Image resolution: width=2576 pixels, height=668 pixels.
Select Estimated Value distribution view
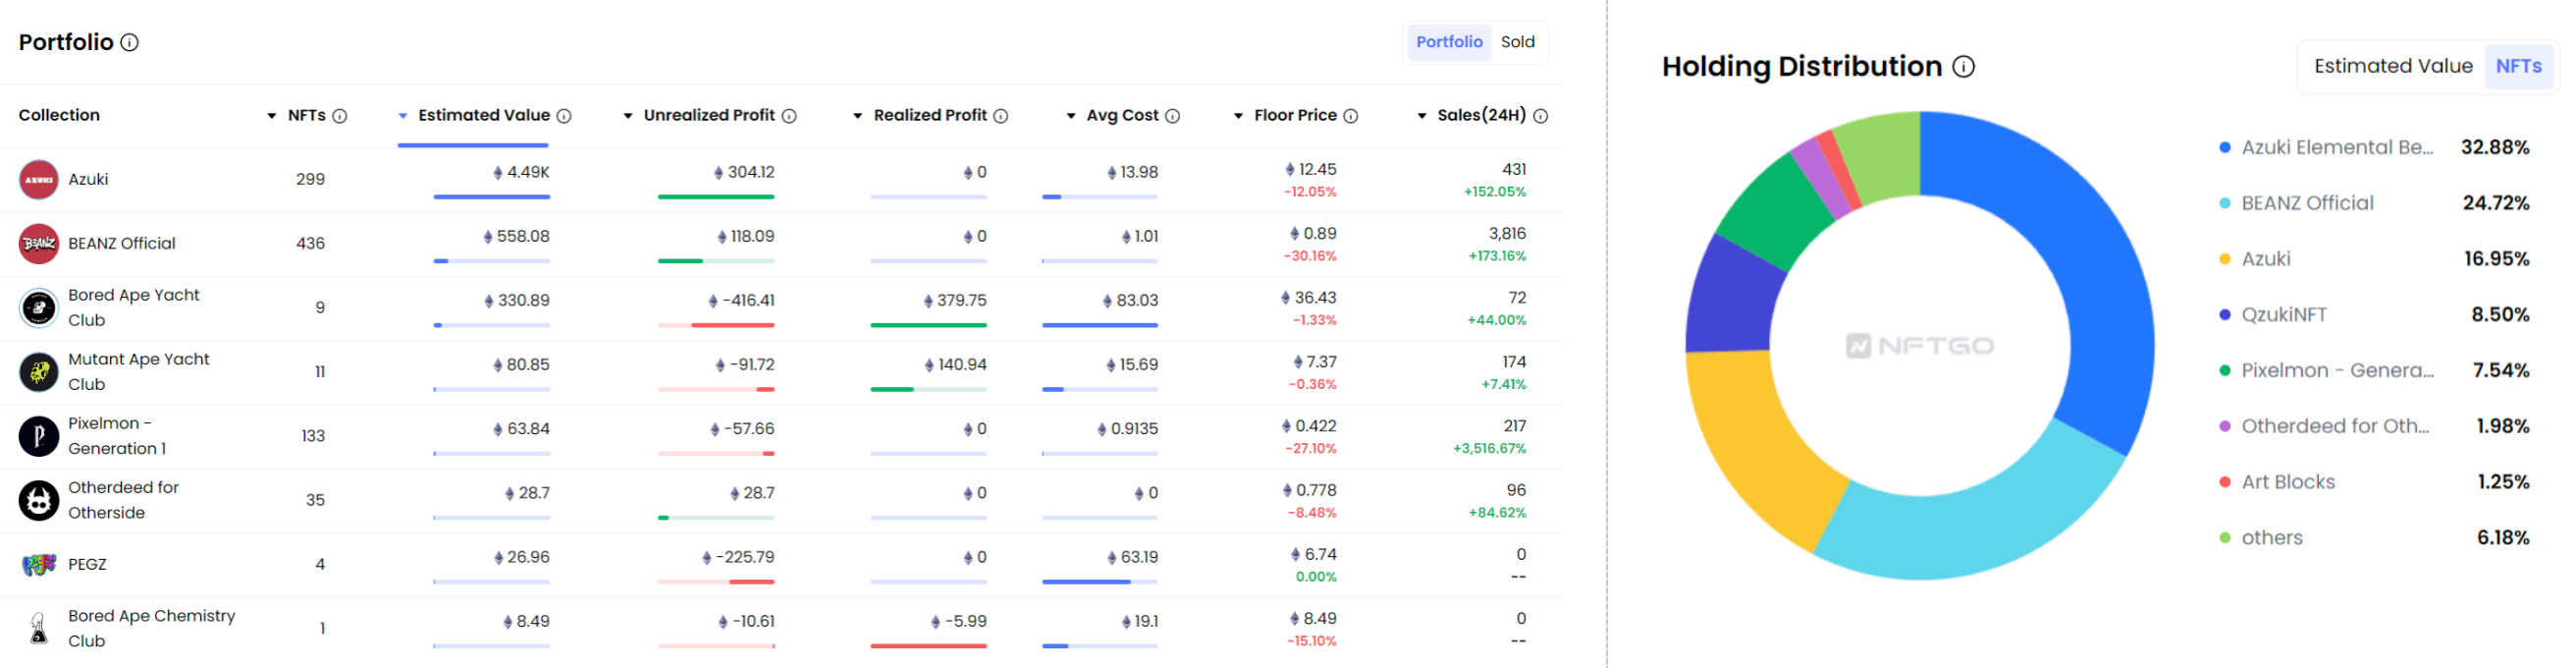[x=2393, y=67]
